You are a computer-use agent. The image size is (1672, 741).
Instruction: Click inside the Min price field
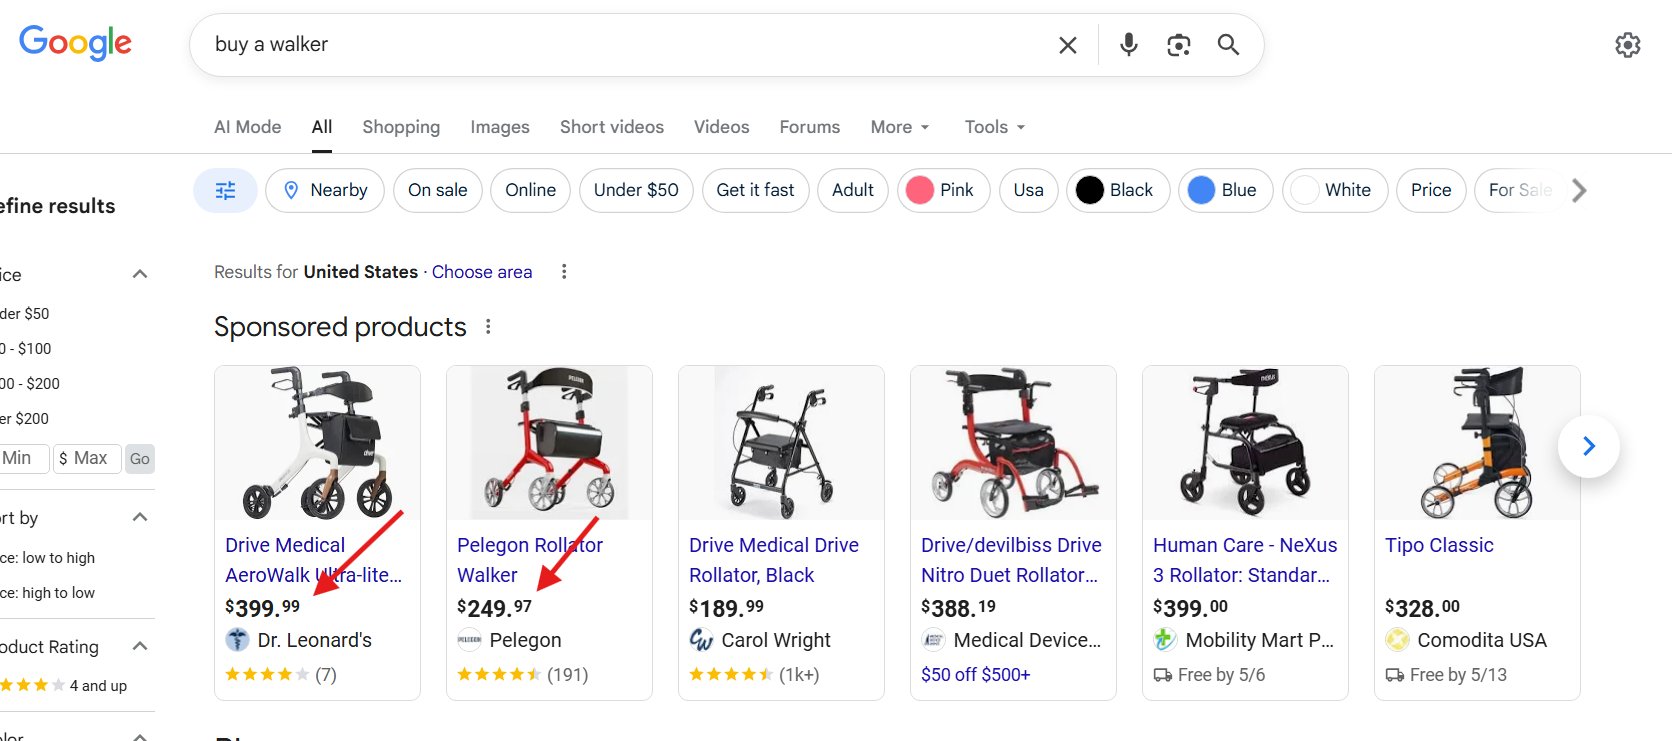click(20, 458)
